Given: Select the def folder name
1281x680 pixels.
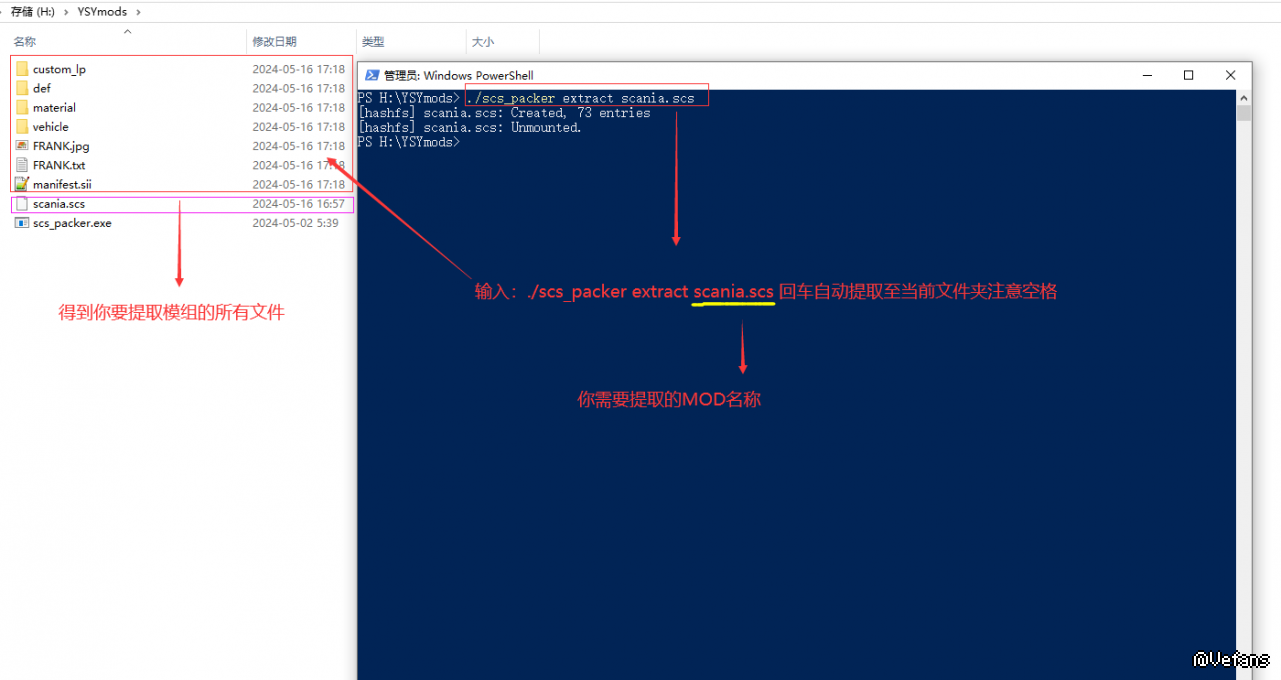Looking at the screenshot, I should (x=41, y=89).
